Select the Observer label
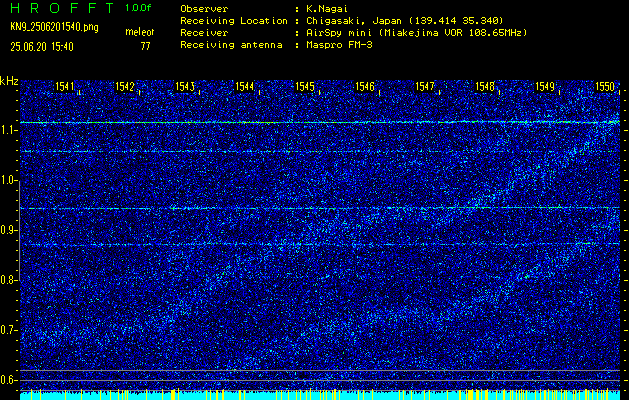The height and width of the screenshot is (400, 629). coord(204,9)
